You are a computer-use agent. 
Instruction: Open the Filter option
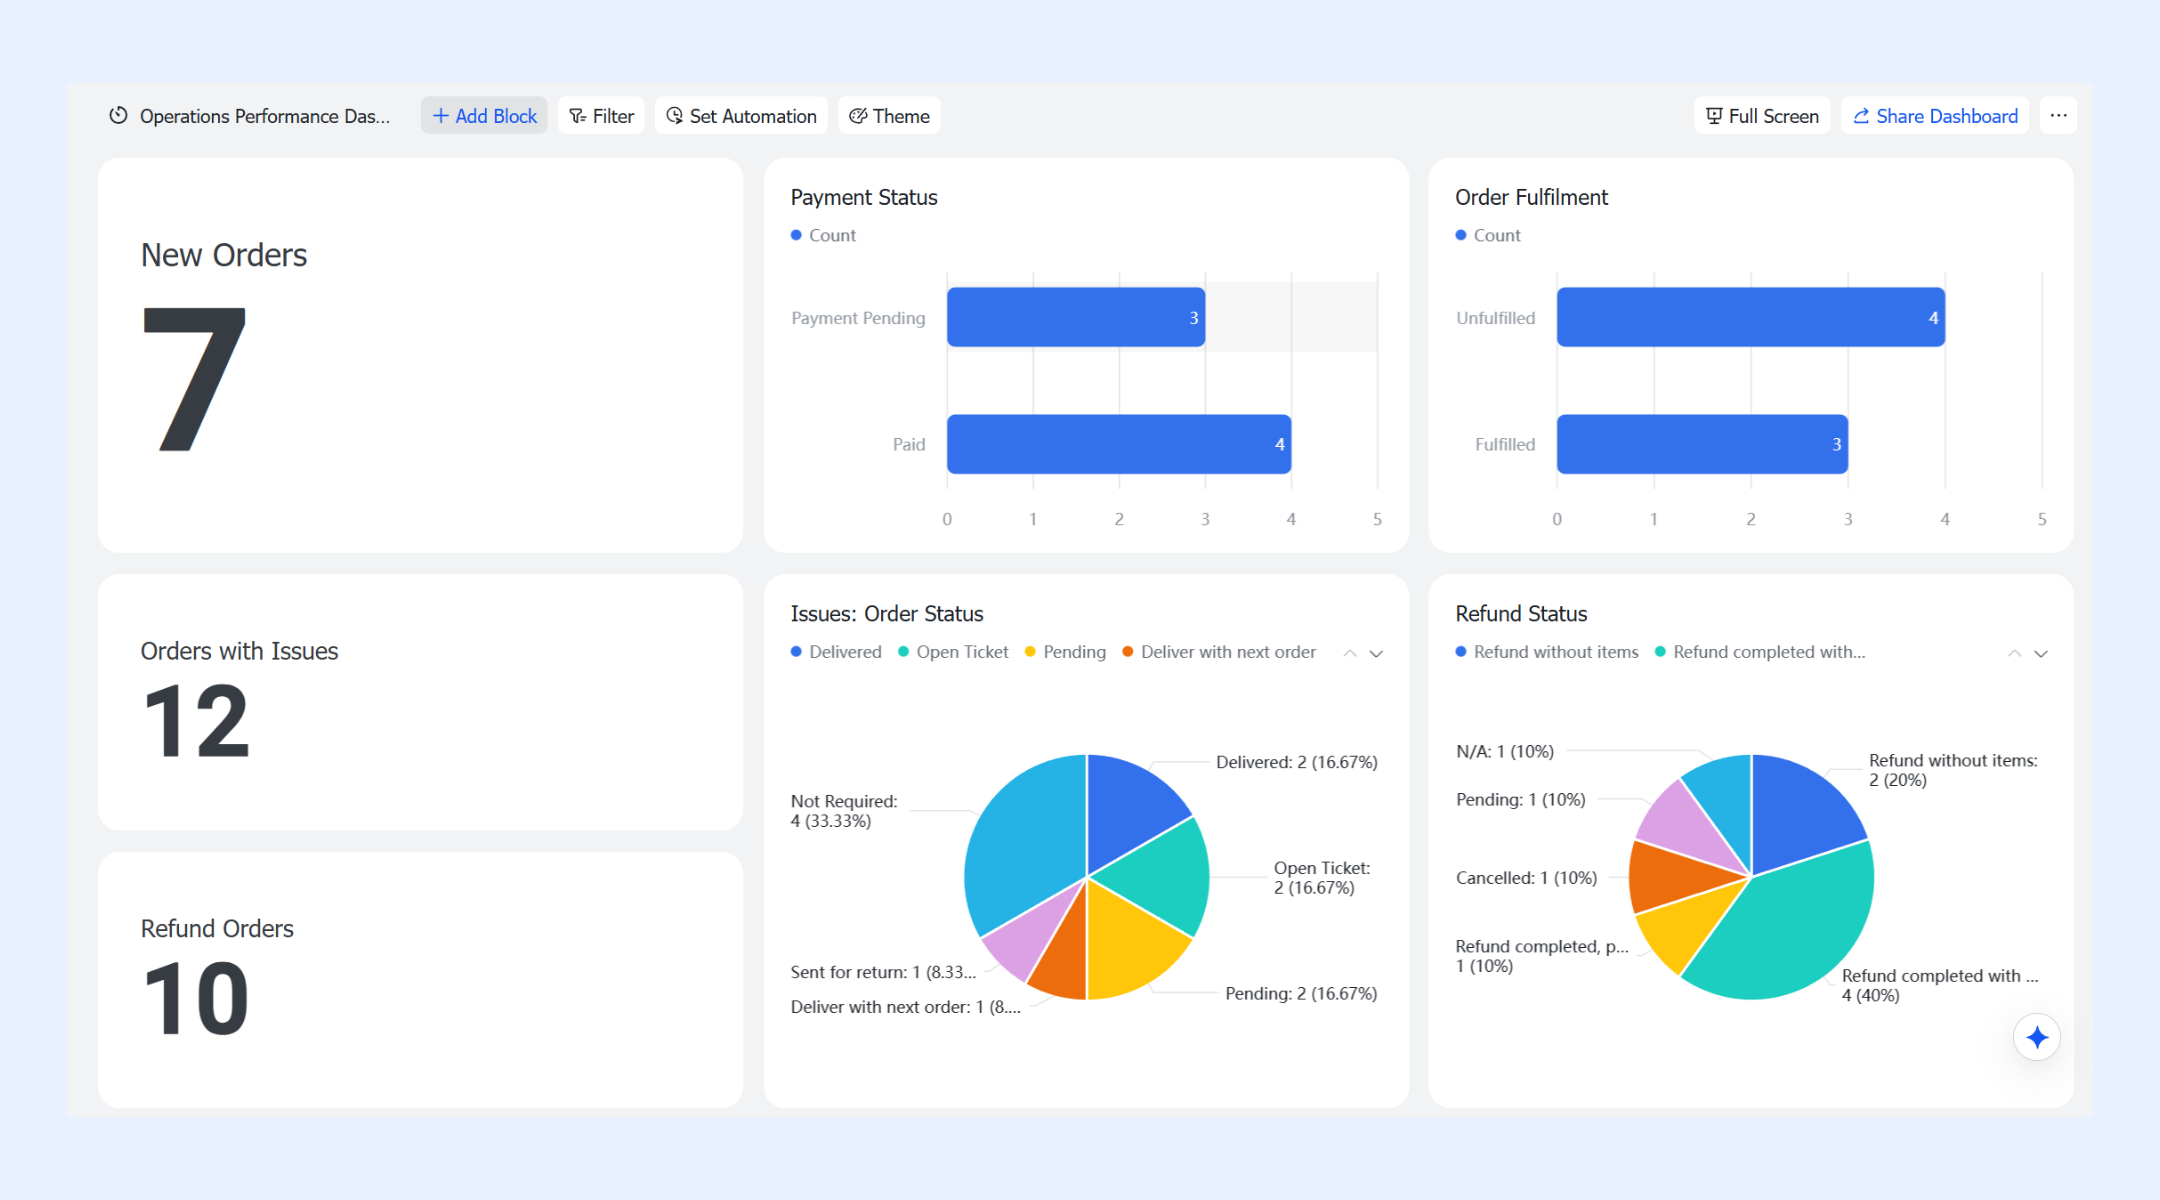(x=601, y=116)
